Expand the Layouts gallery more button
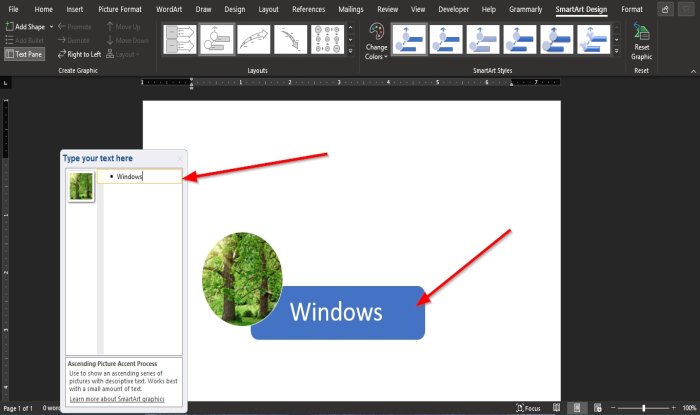 pos(350,51)
